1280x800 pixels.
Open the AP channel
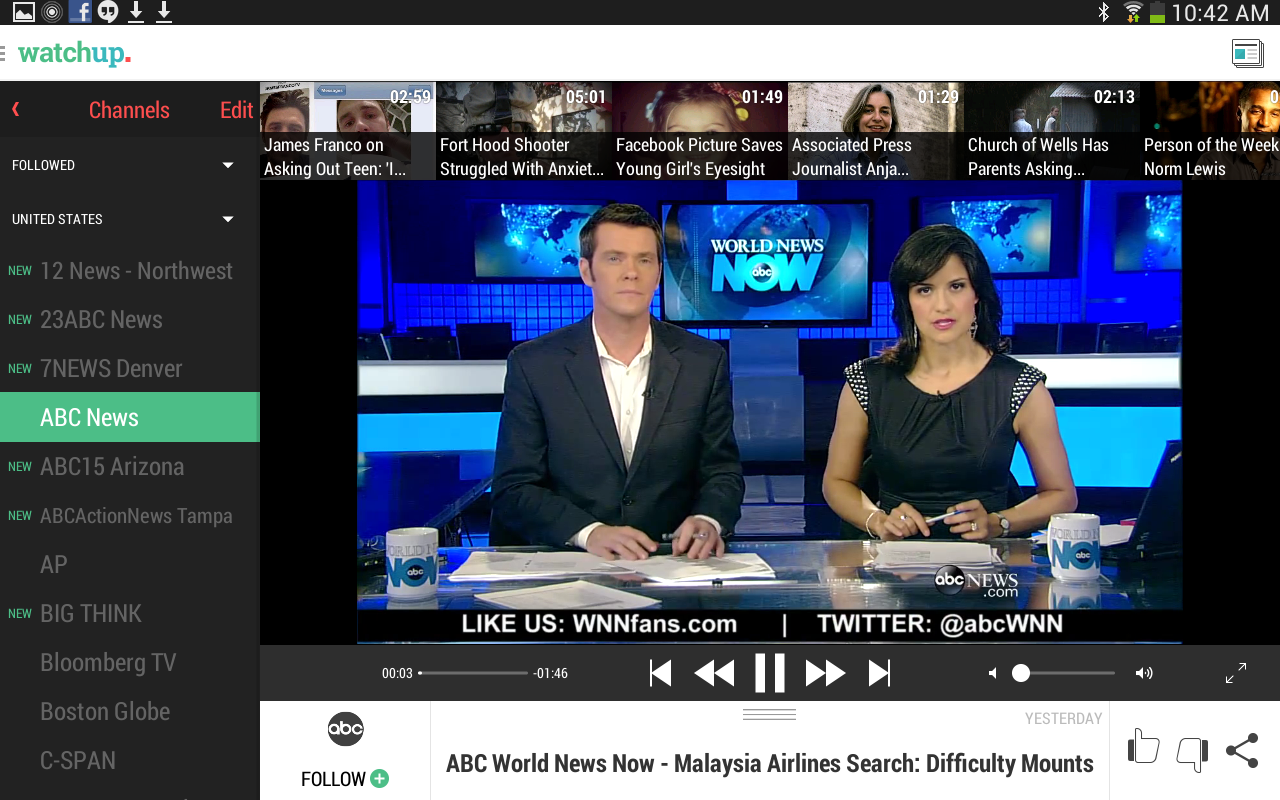[130, 565]
